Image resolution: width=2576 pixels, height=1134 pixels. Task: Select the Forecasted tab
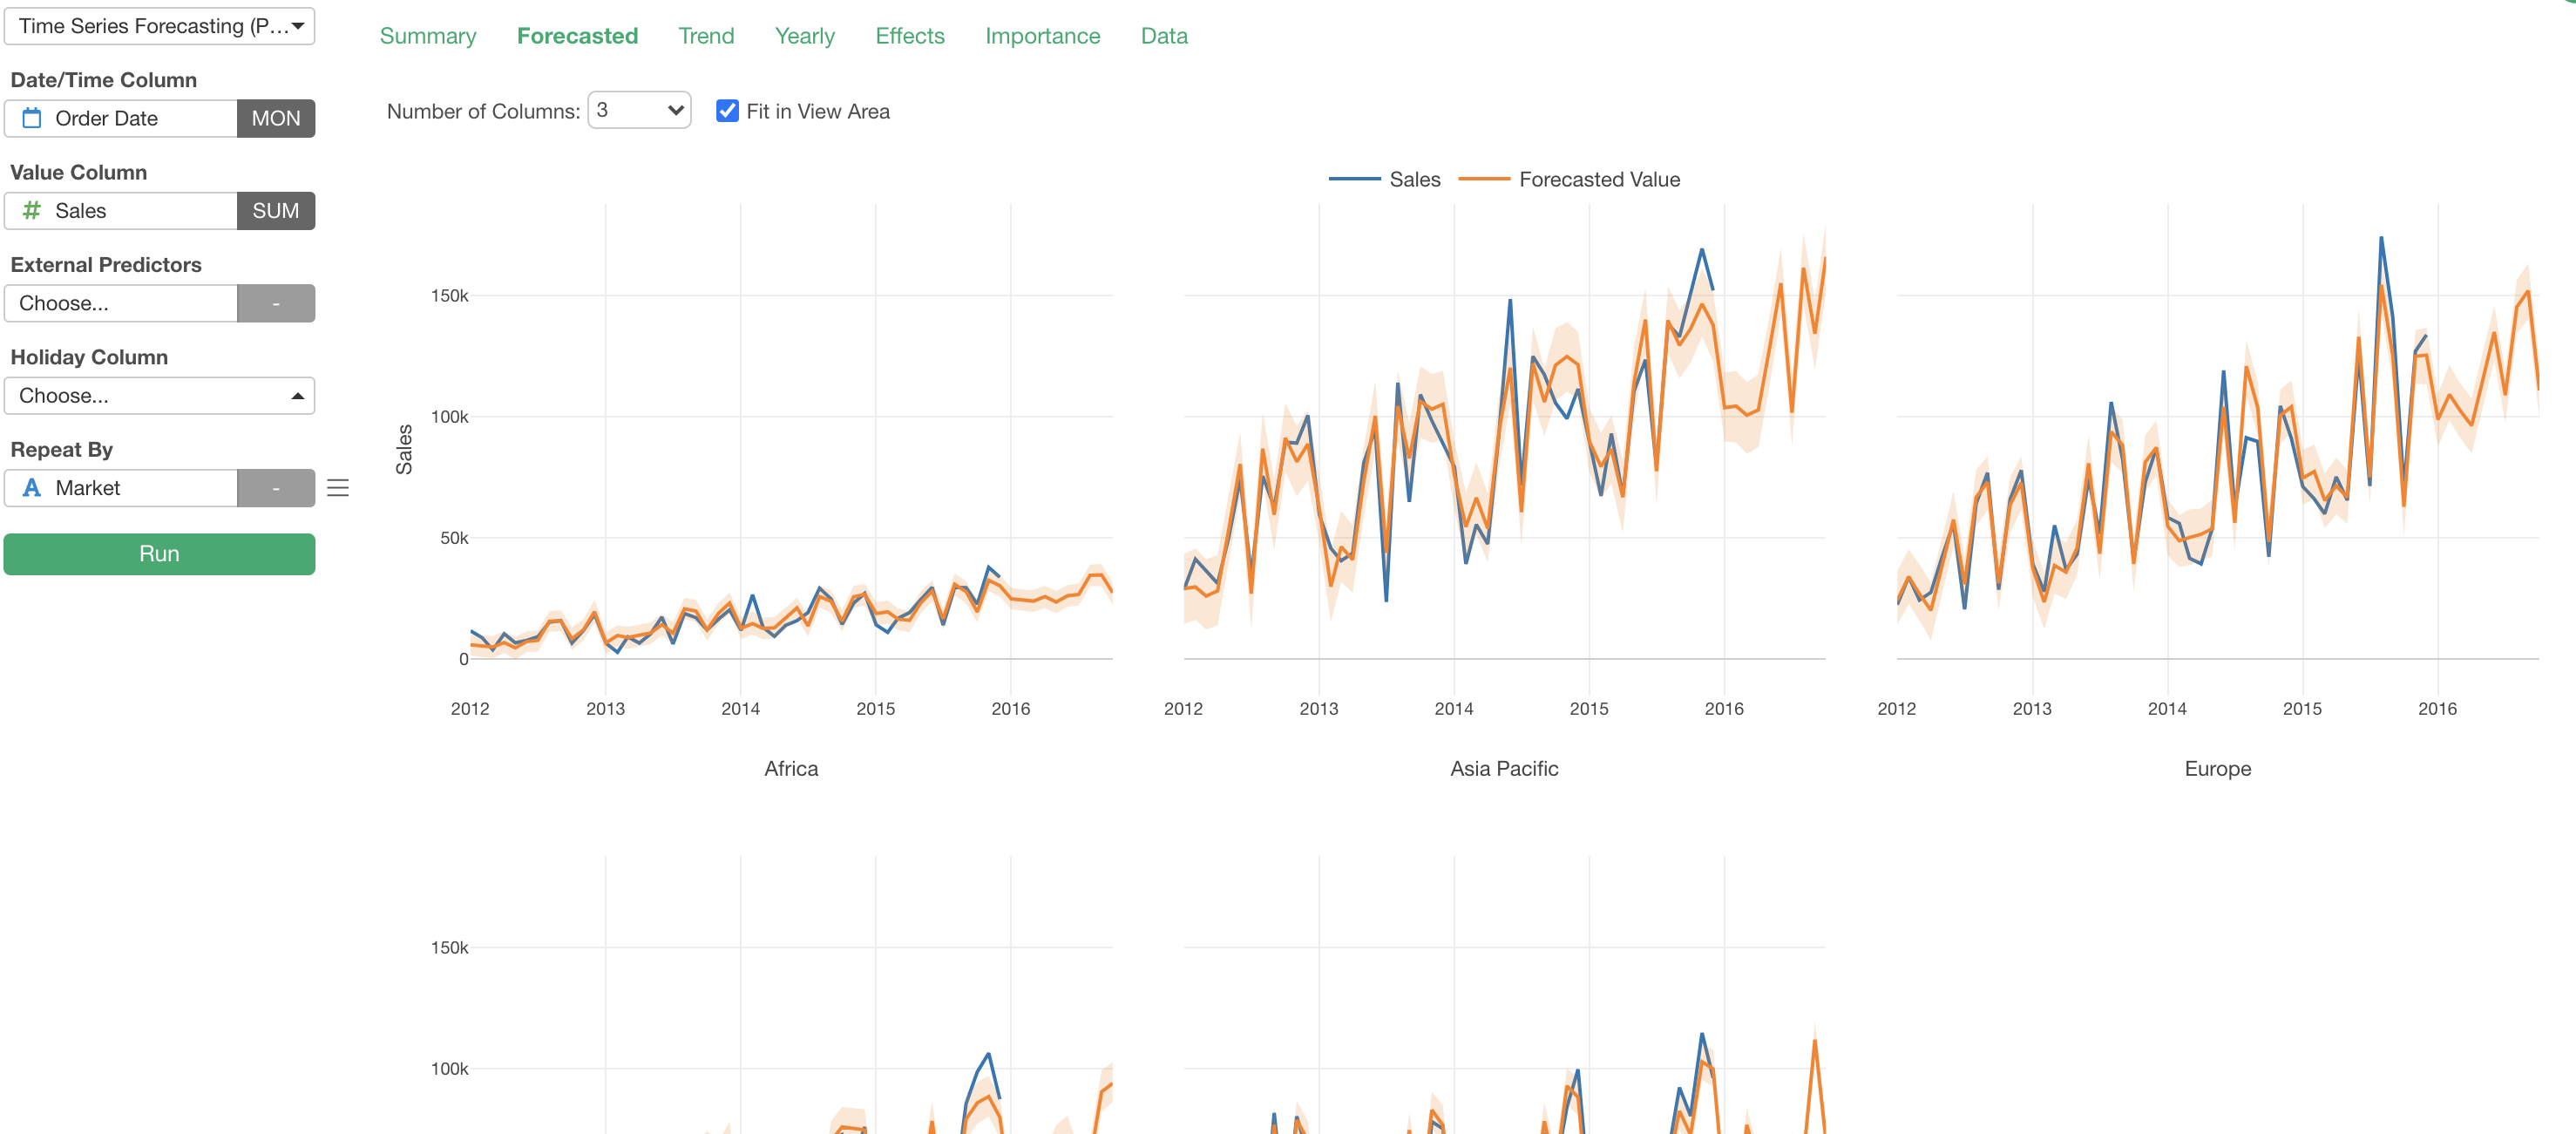577,36
